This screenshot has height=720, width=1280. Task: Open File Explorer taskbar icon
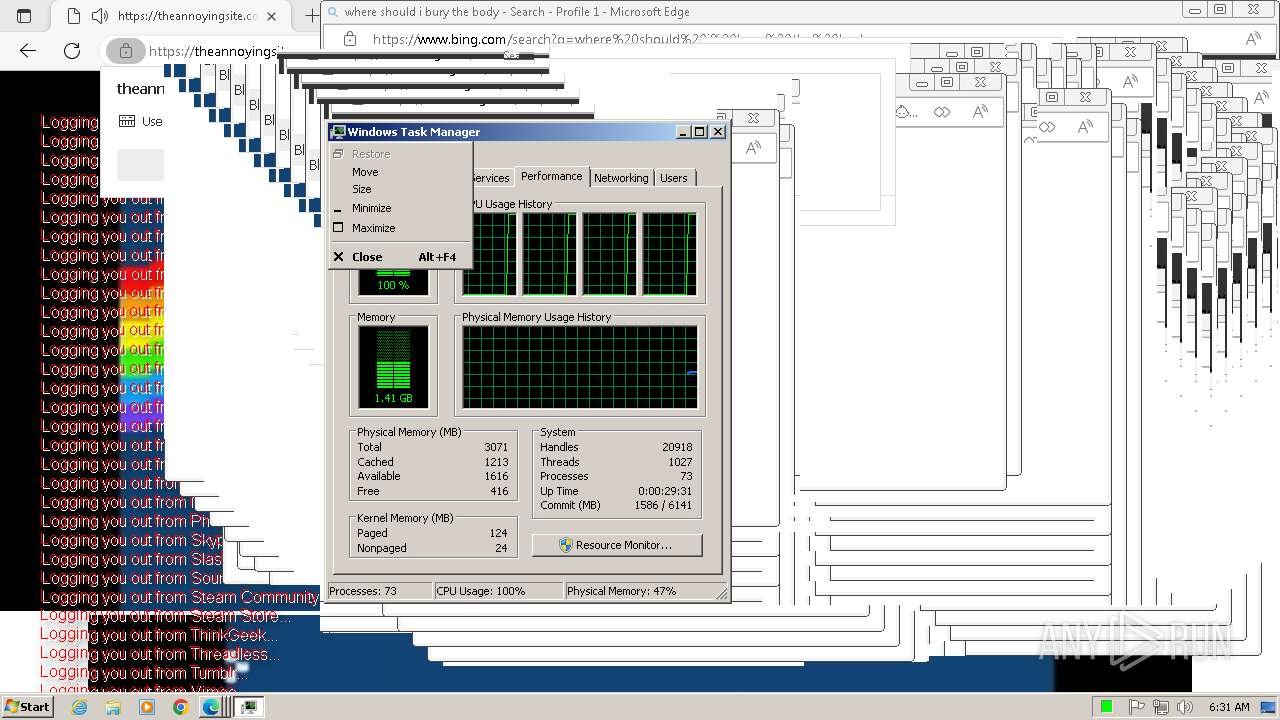point(113,707)
